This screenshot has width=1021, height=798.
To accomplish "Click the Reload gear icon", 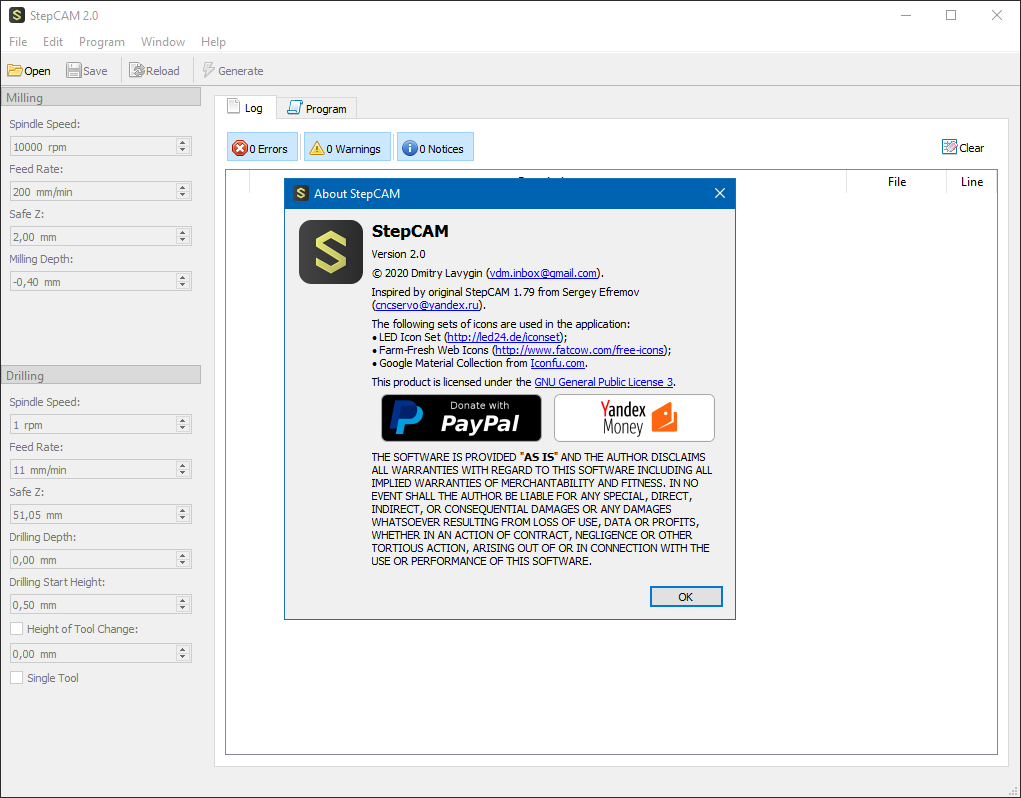I will point(137,70).
